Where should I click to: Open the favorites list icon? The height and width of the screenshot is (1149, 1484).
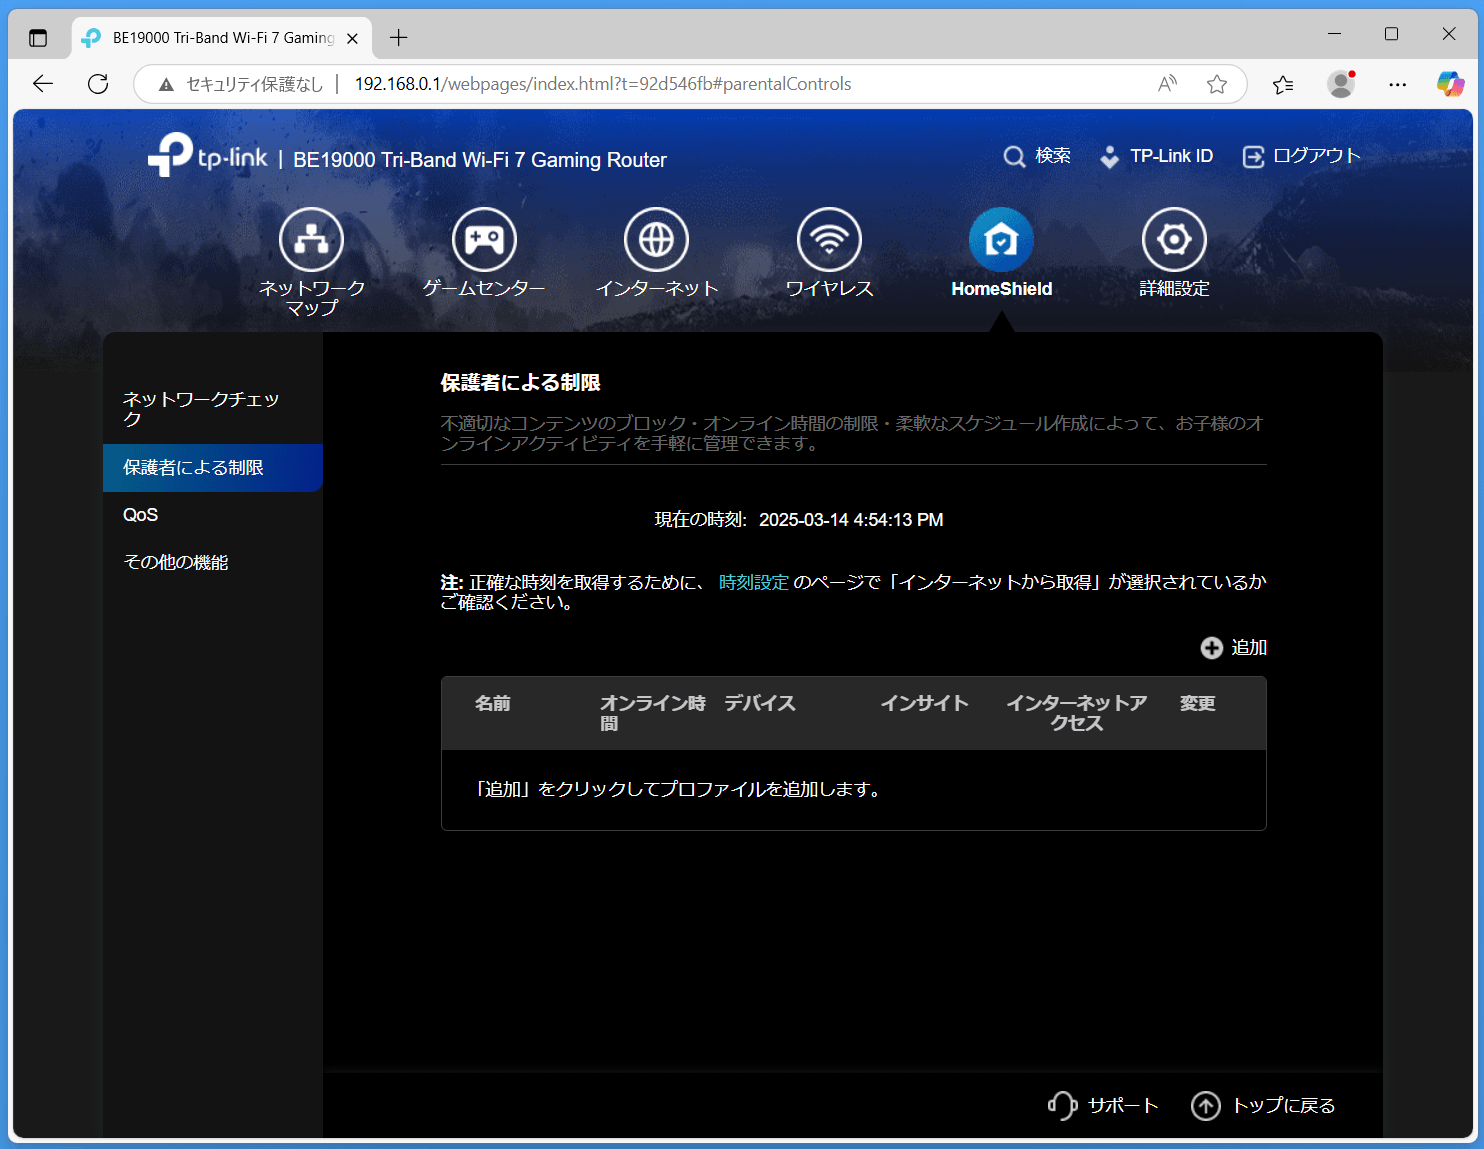click(x=1283, y=84)
